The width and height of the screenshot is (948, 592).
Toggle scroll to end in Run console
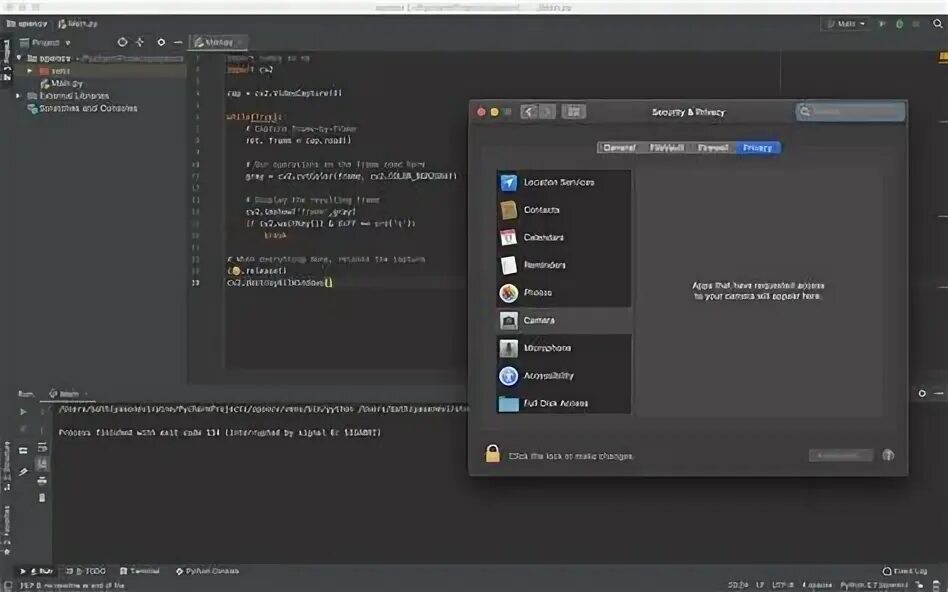coord(42,464)
